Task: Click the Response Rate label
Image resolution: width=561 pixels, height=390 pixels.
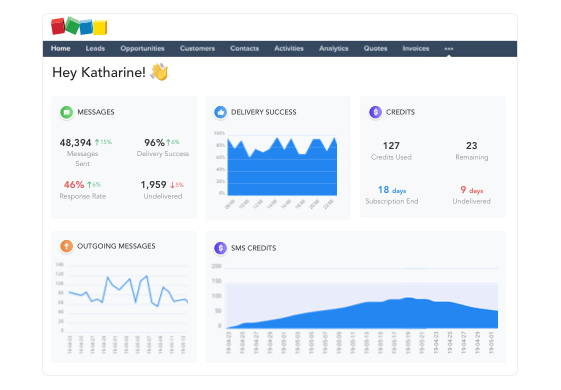Action: pos(83,196)
